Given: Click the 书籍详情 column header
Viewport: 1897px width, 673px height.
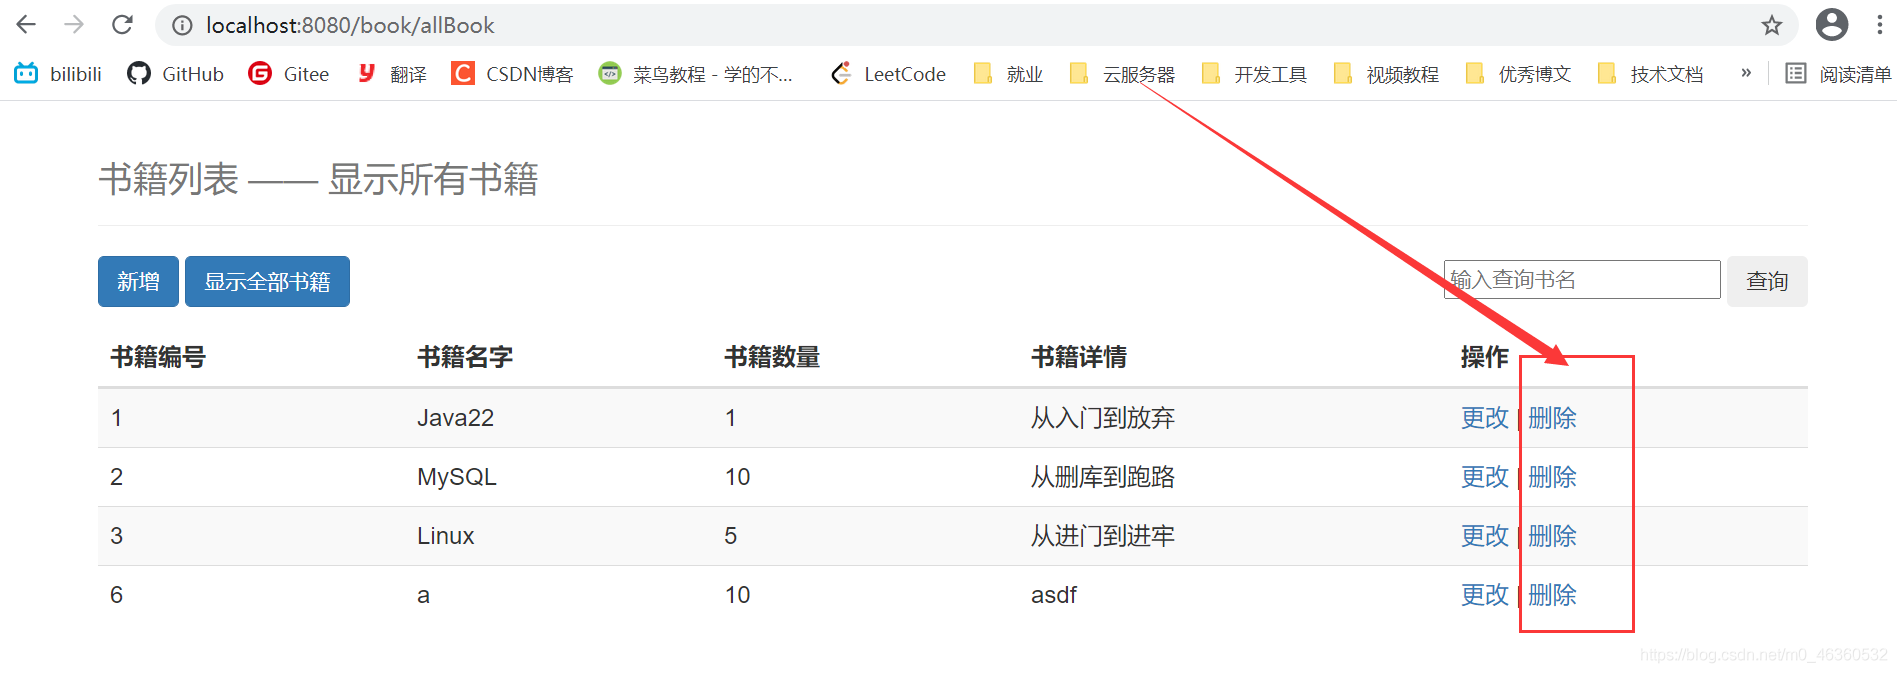Looking at the screenshot, I should tap(1079, 357).
